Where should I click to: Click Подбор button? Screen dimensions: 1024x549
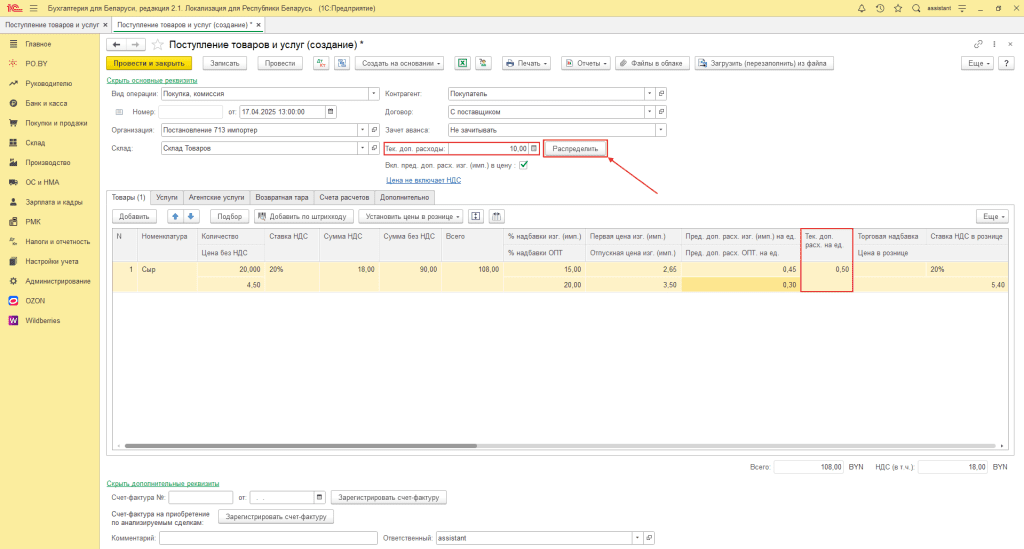[x=229, y=216]
